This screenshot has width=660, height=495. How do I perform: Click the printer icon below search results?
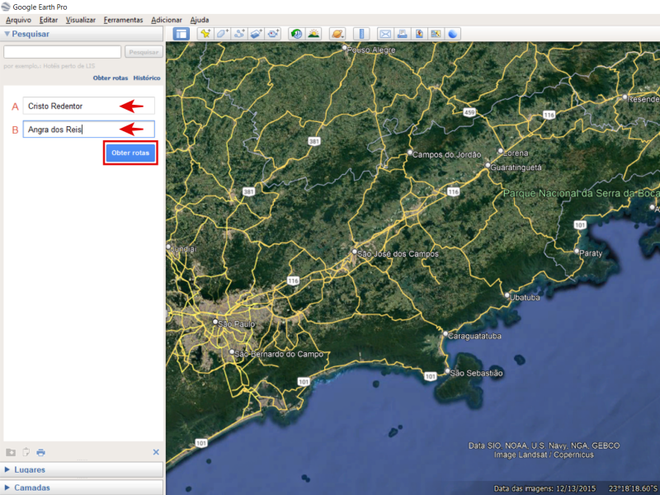41,452
